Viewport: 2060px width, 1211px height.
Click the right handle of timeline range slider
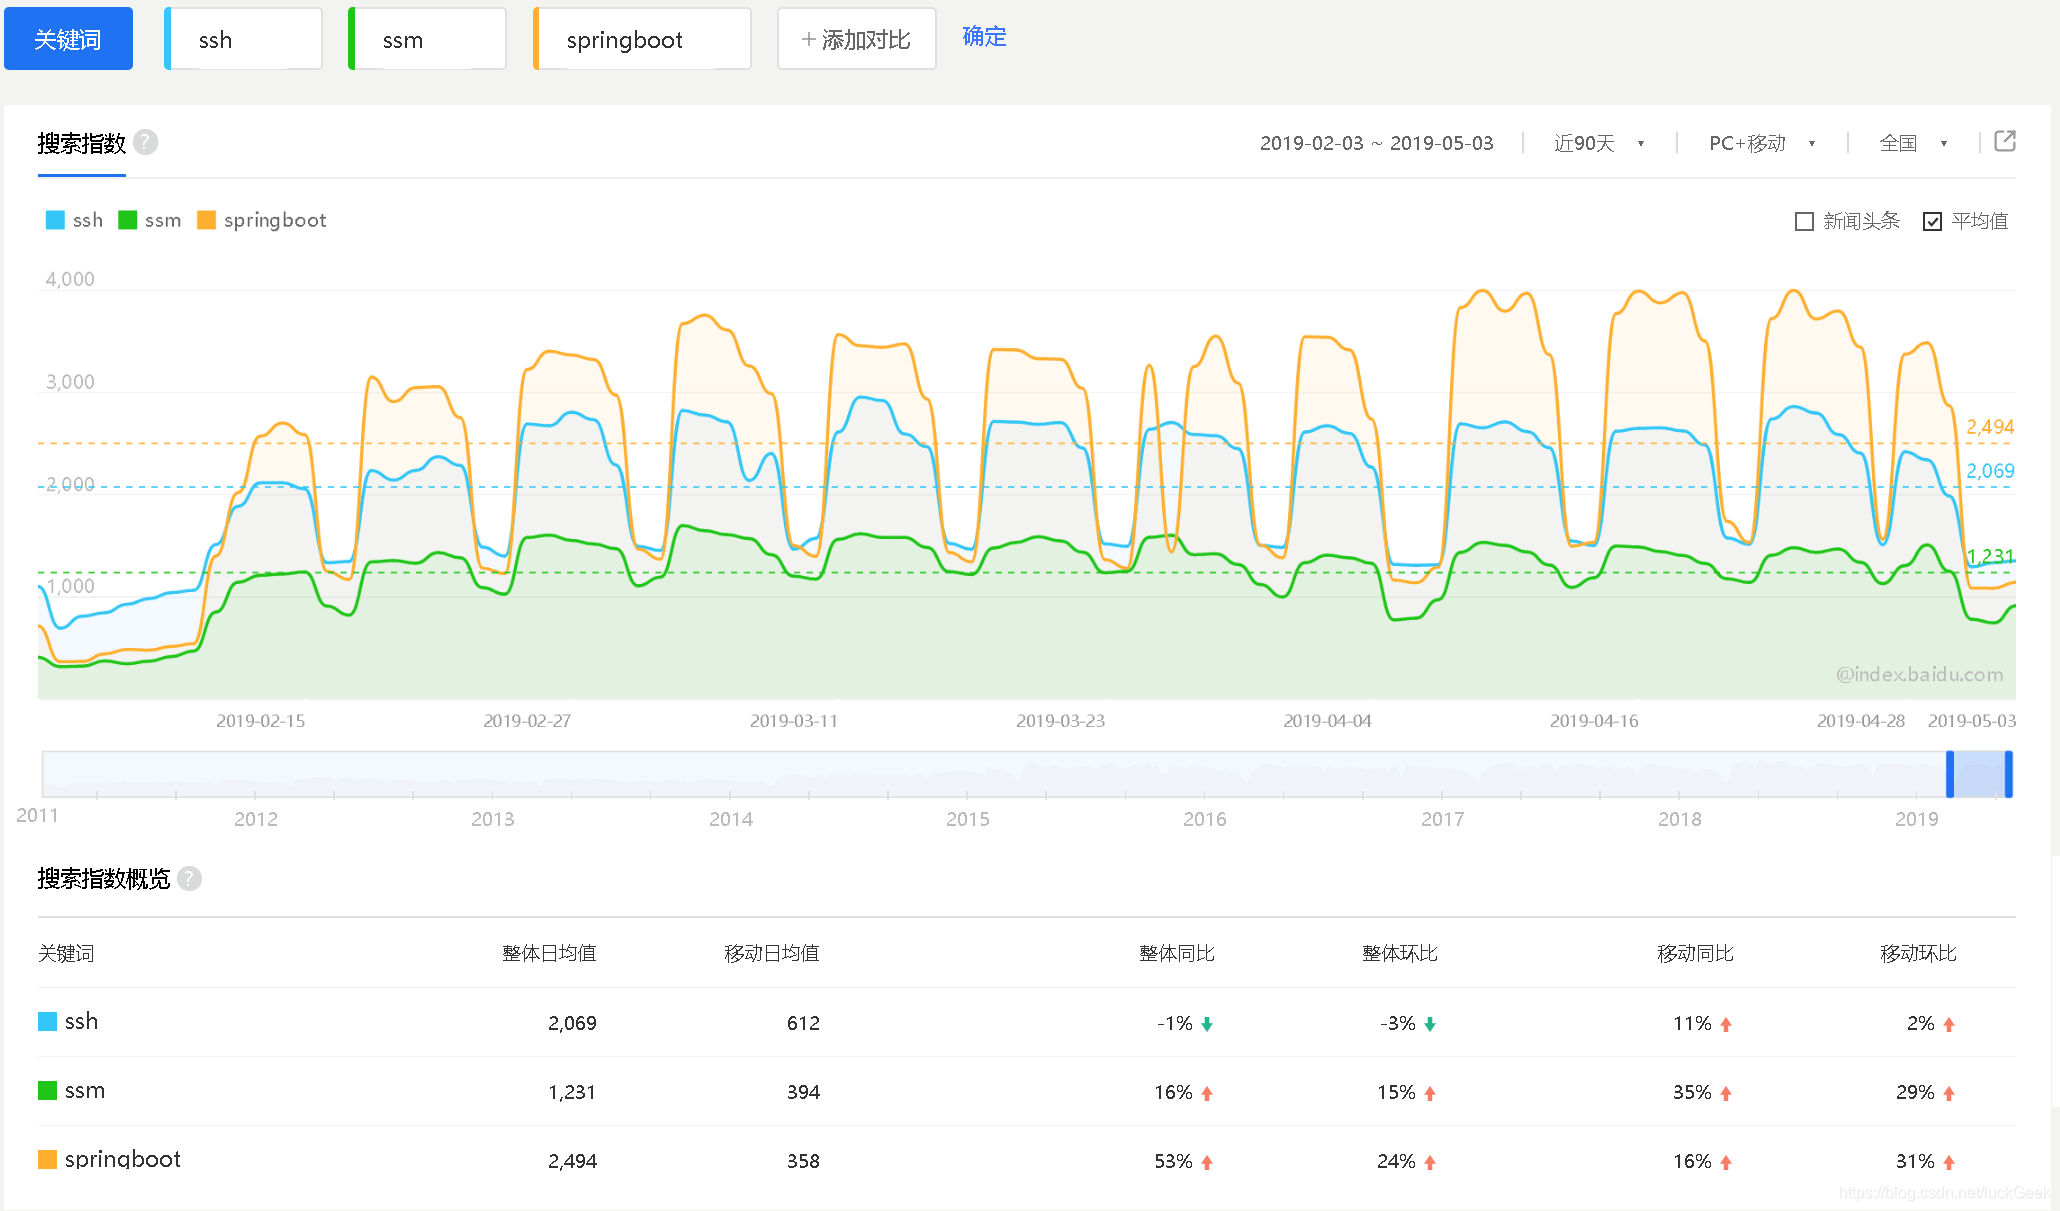[x=2008, y=774]
